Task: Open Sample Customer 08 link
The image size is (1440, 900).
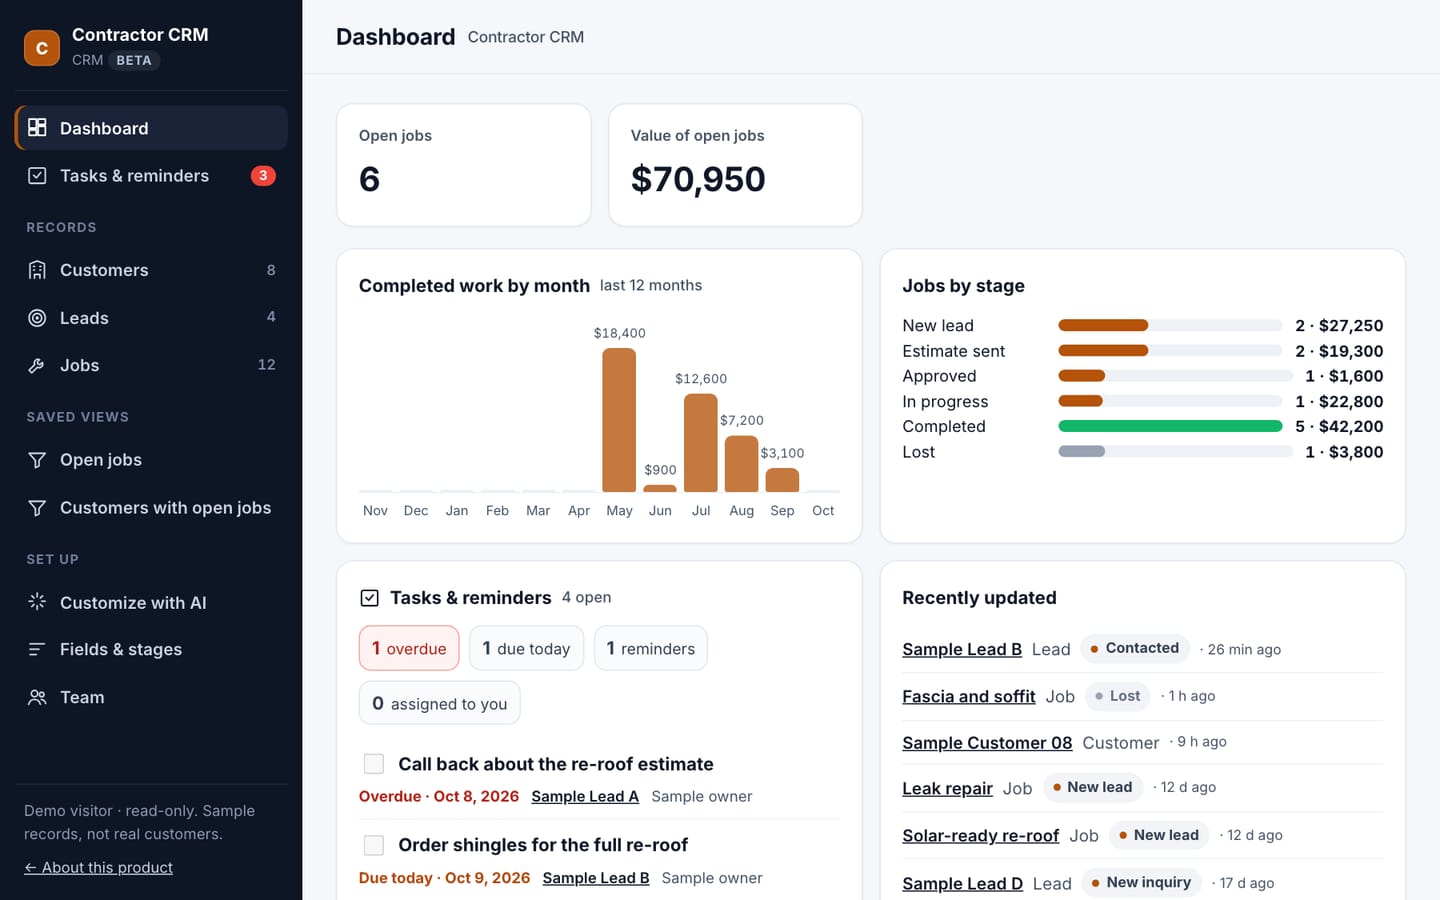Action: 987,743
